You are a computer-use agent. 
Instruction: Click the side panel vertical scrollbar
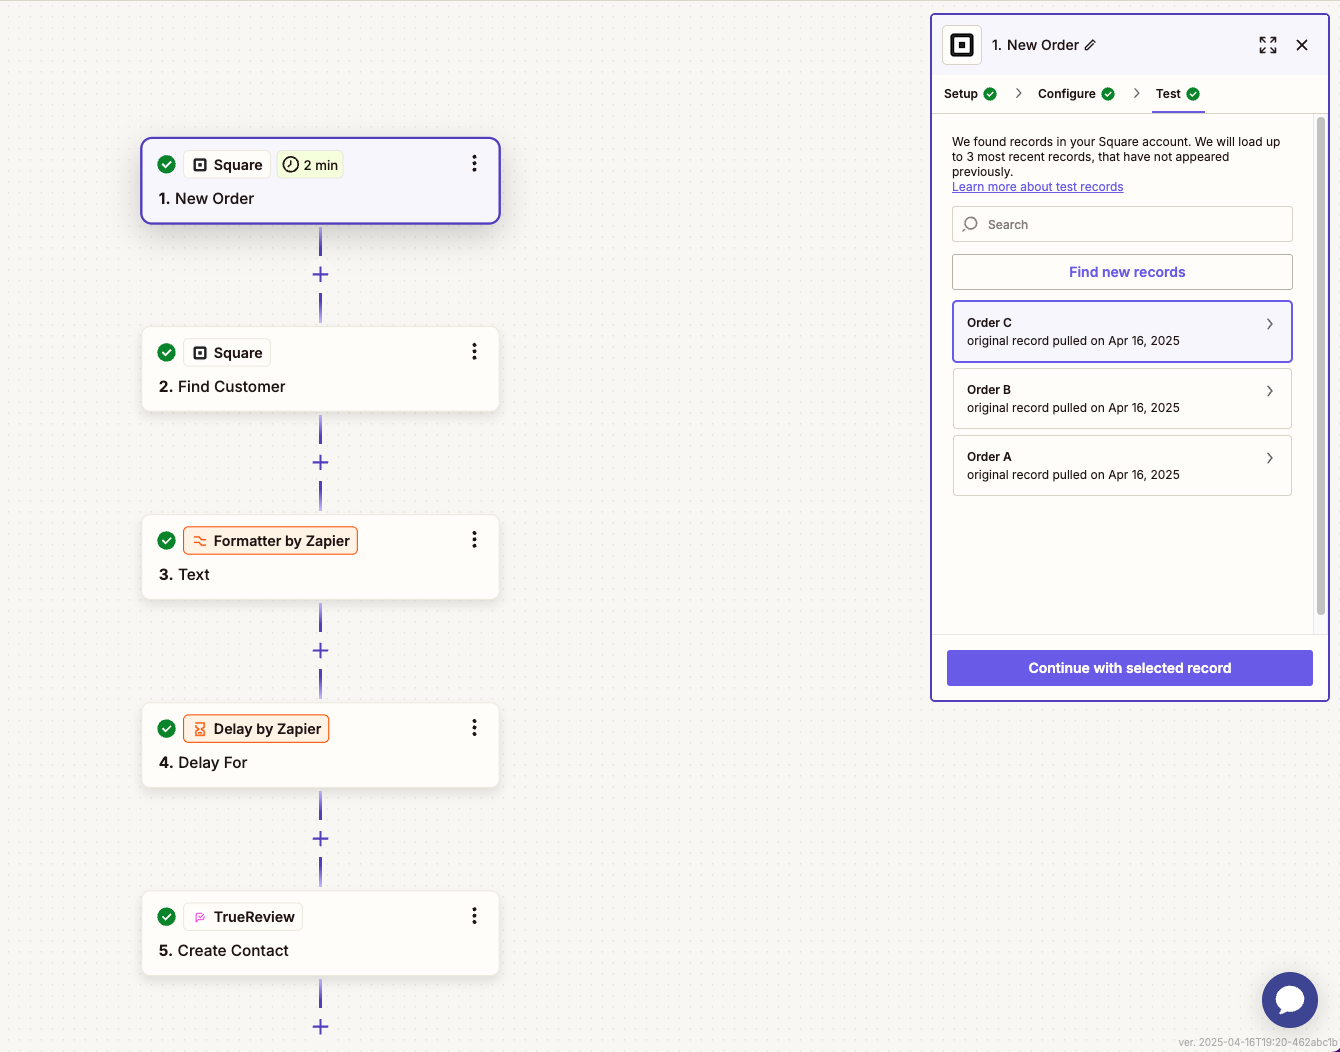[x=1320, y=365]
